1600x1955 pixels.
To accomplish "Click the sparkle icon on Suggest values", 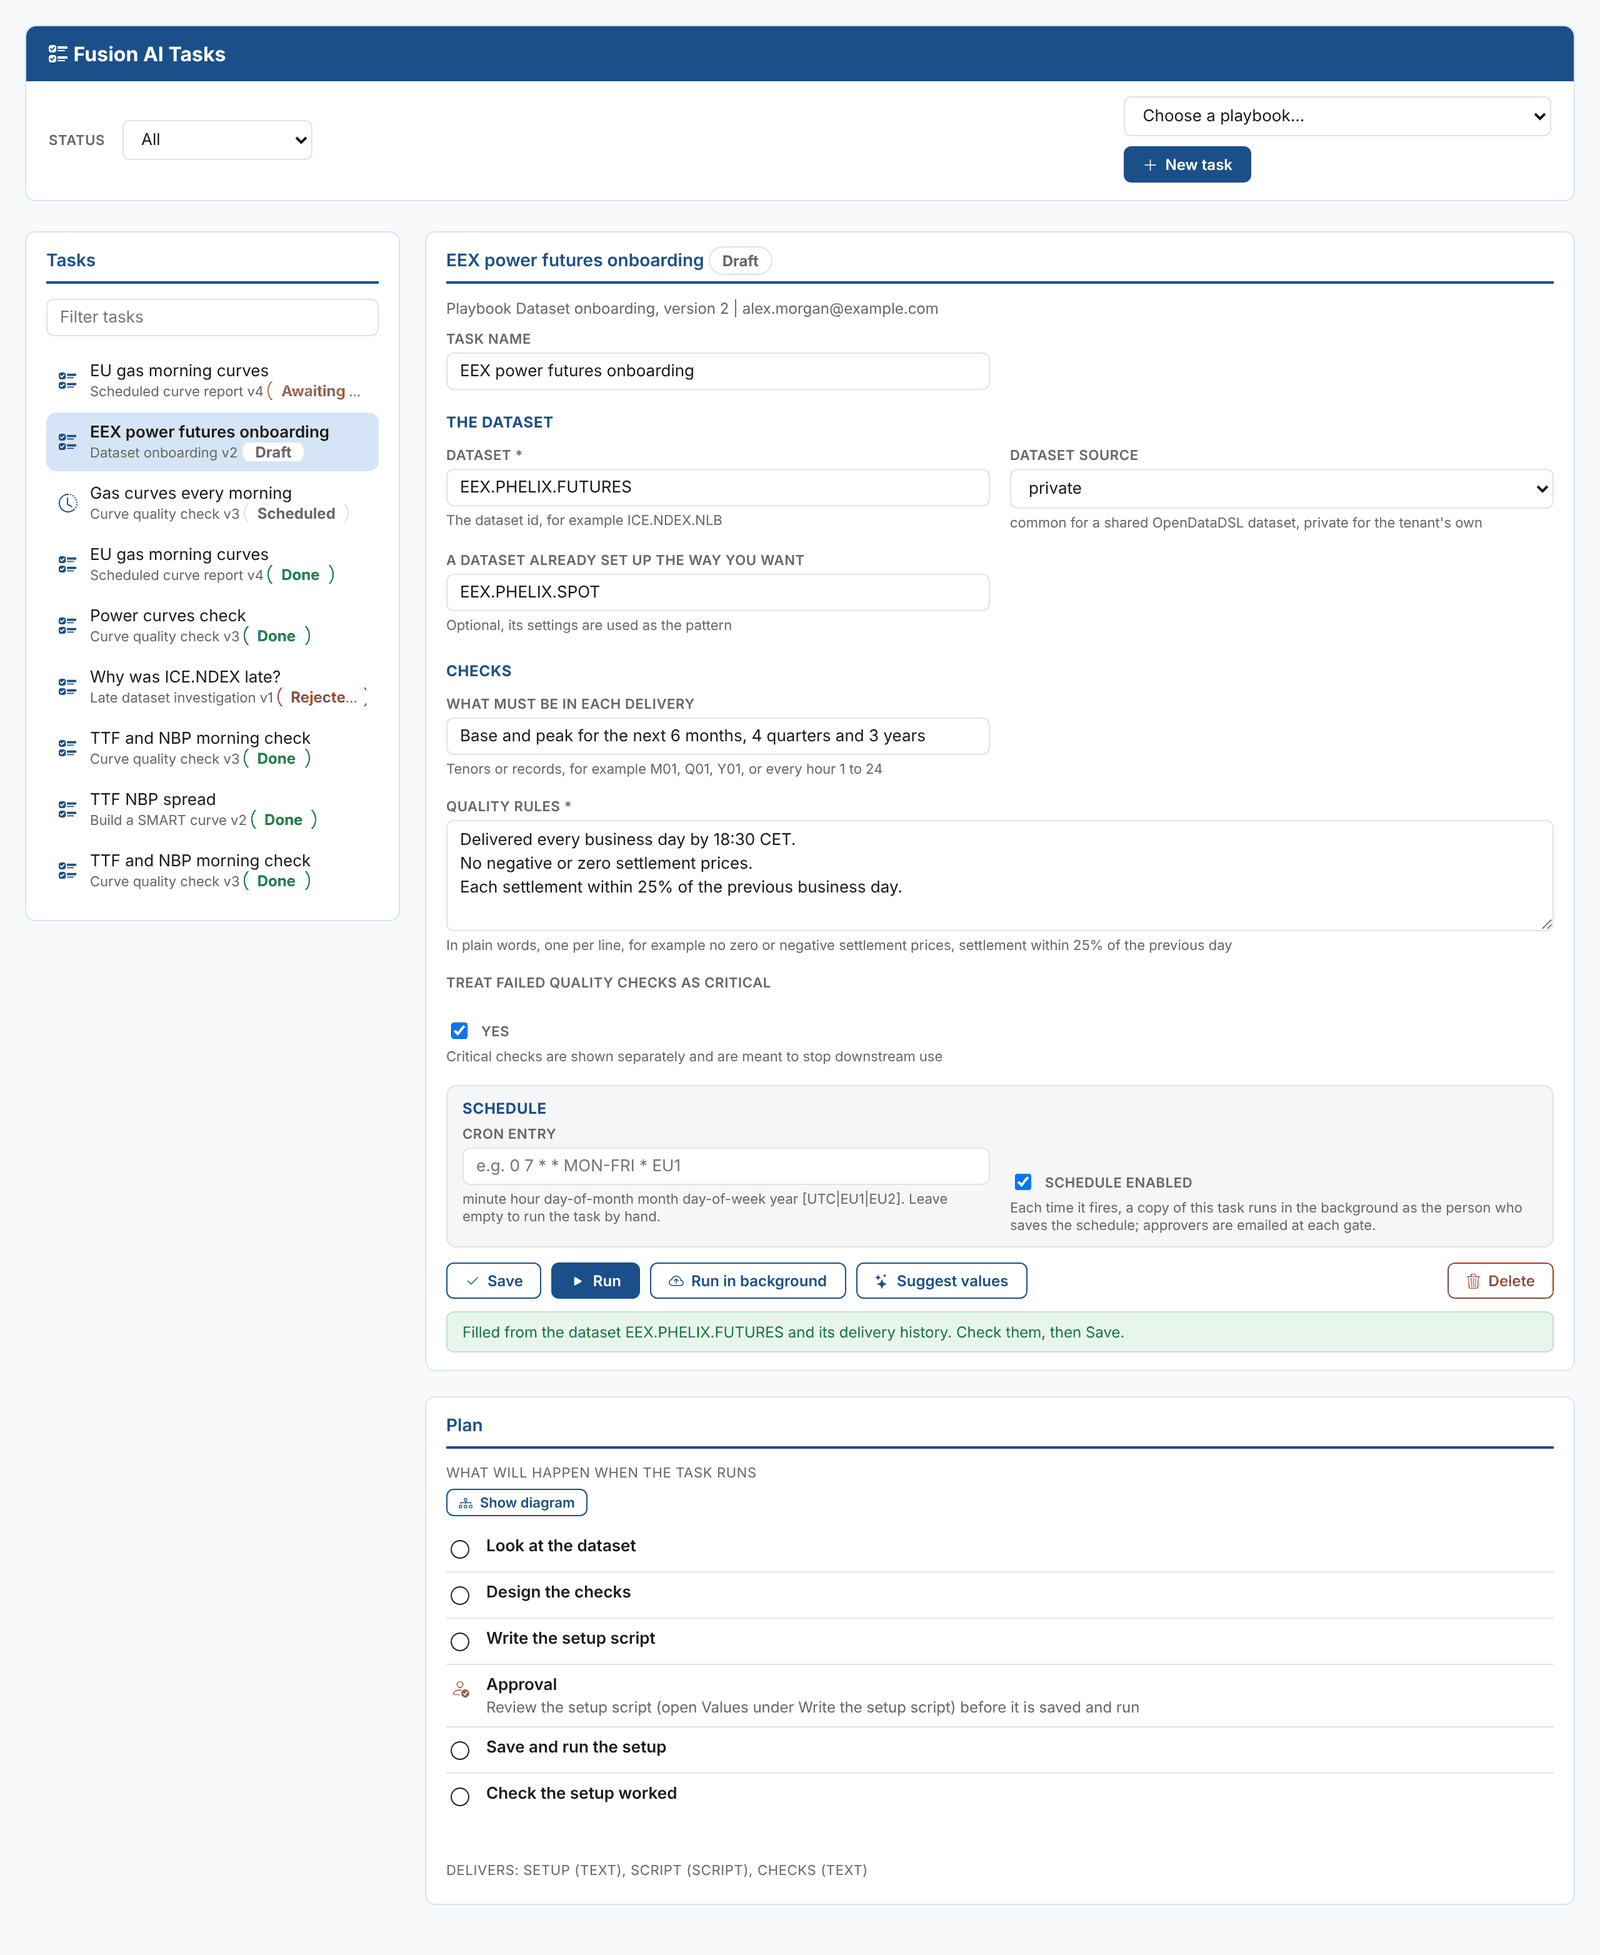I will click(x=881, y=1281).
